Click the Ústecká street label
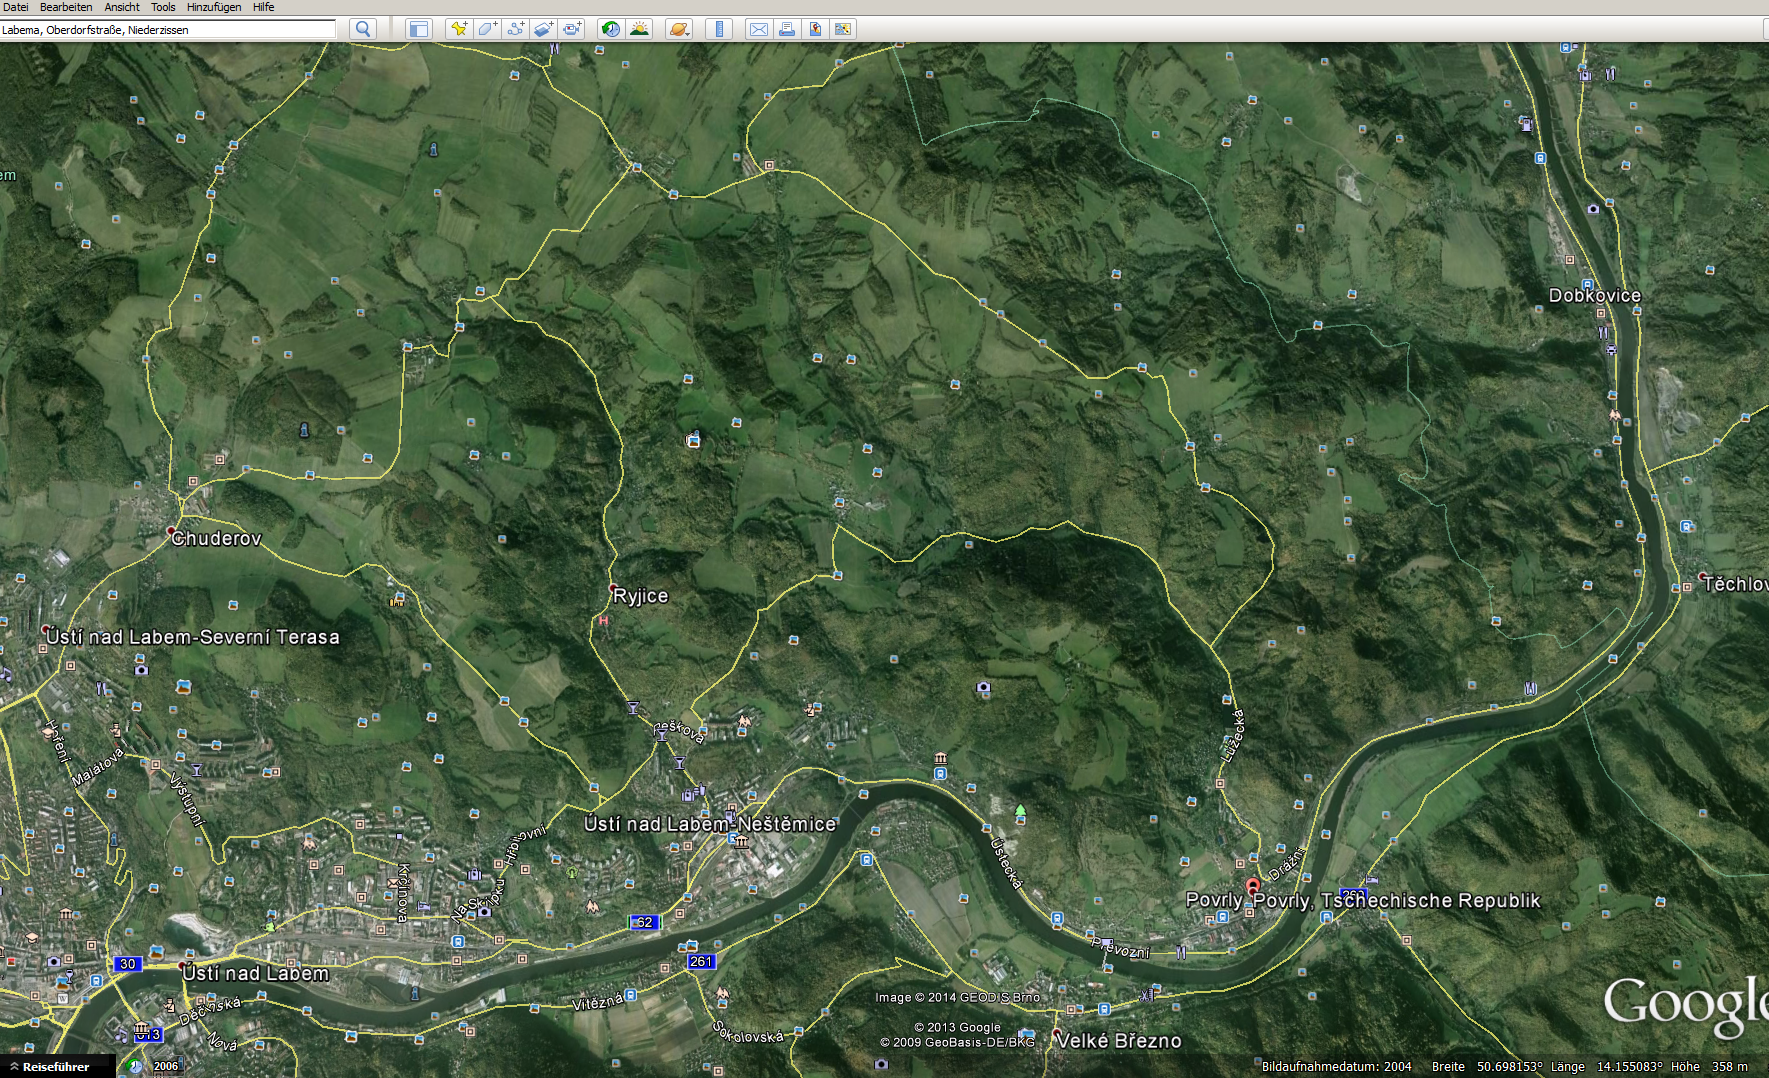1769x1078 pixels. click(1006, 862)
